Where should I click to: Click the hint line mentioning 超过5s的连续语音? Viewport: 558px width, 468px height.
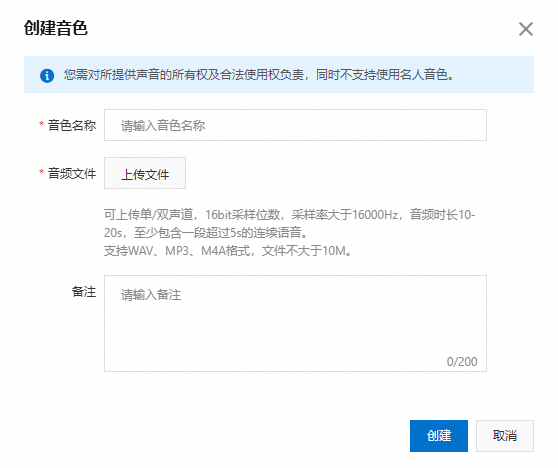206,233
